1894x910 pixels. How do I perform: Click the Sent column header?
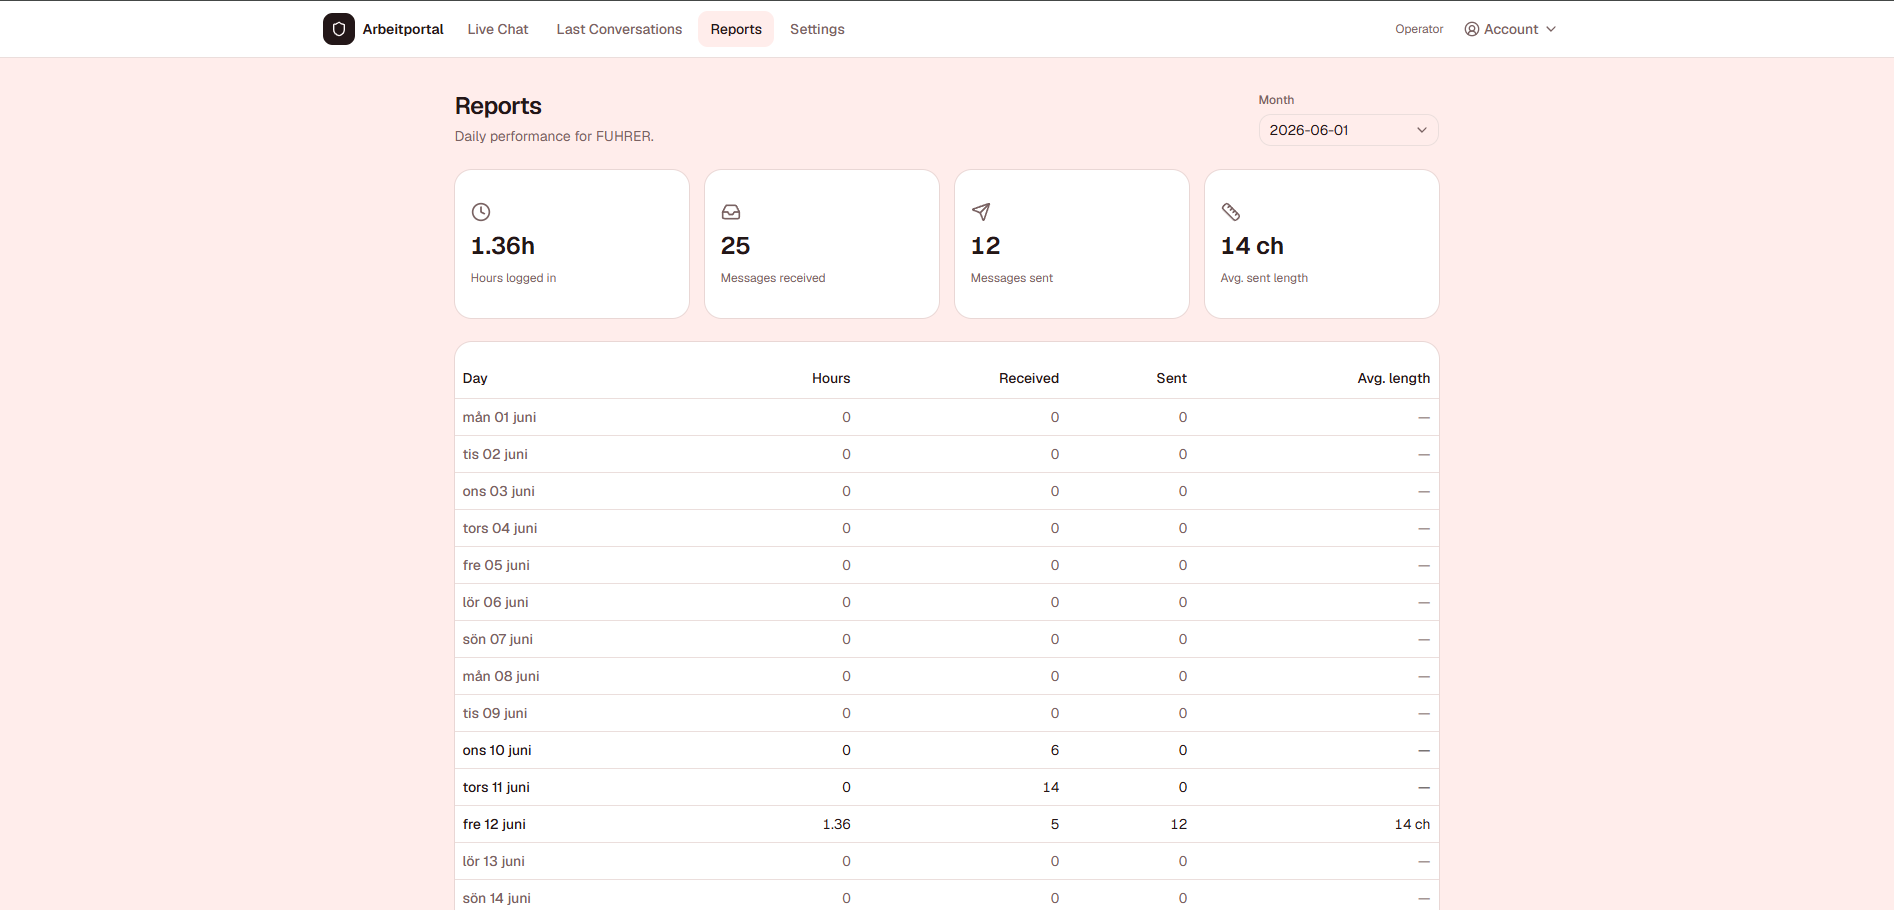pos(1172,378)
